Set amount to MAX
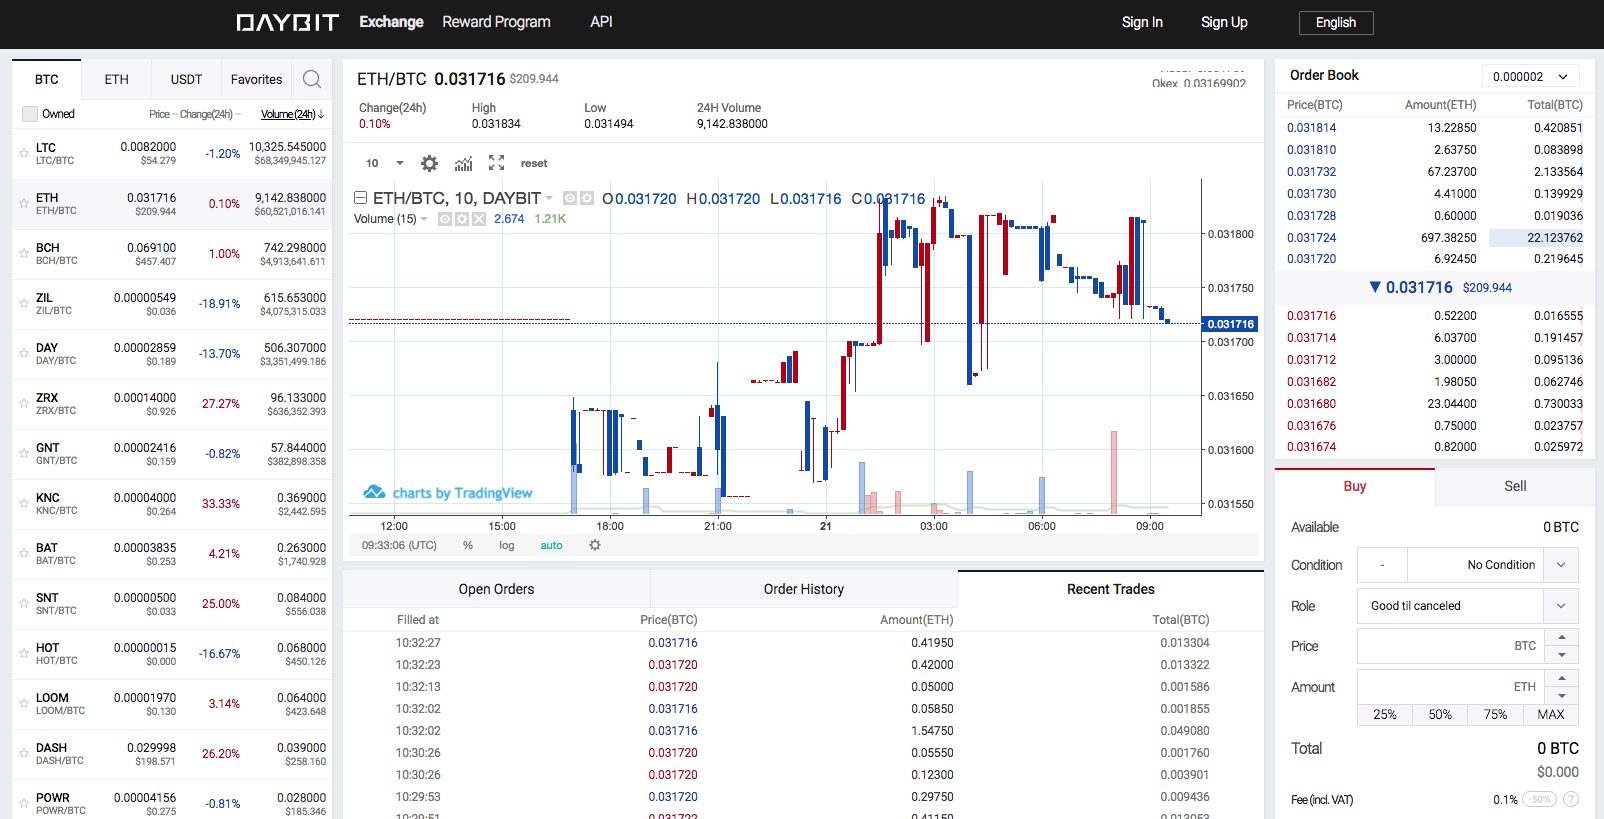Screen dimensions: 1604x819 tap(1551, 714)
